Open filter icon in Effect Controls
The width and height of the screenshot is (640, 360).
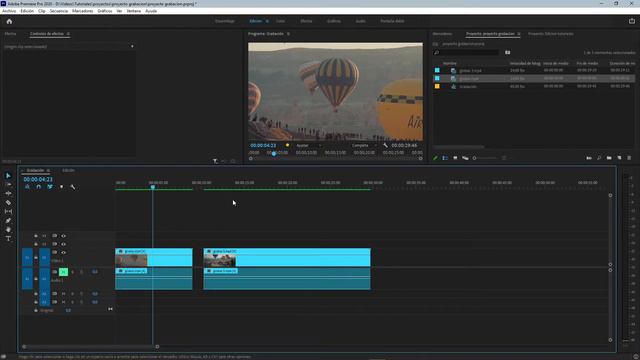[x=215, y=161]
